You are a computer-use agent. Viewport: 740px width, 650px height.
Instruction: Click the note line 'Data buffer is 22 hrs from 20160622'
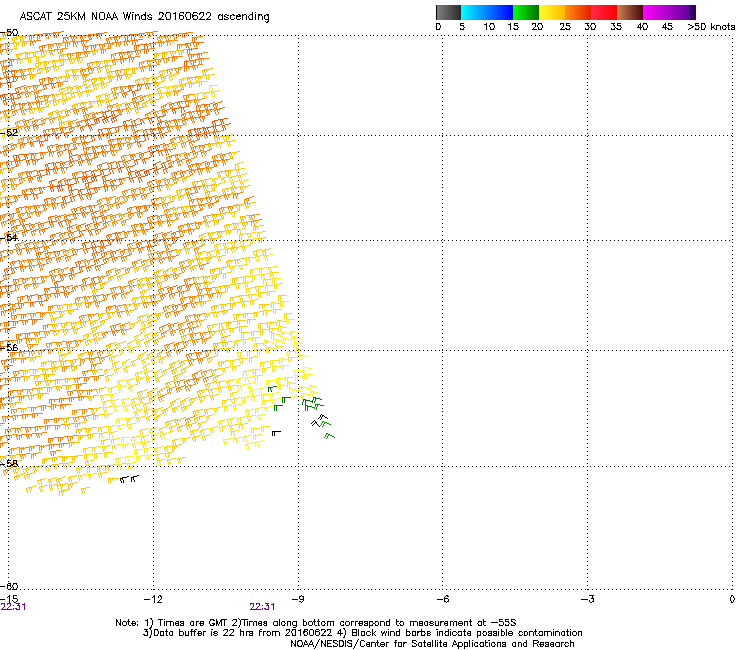pos(243,633)
